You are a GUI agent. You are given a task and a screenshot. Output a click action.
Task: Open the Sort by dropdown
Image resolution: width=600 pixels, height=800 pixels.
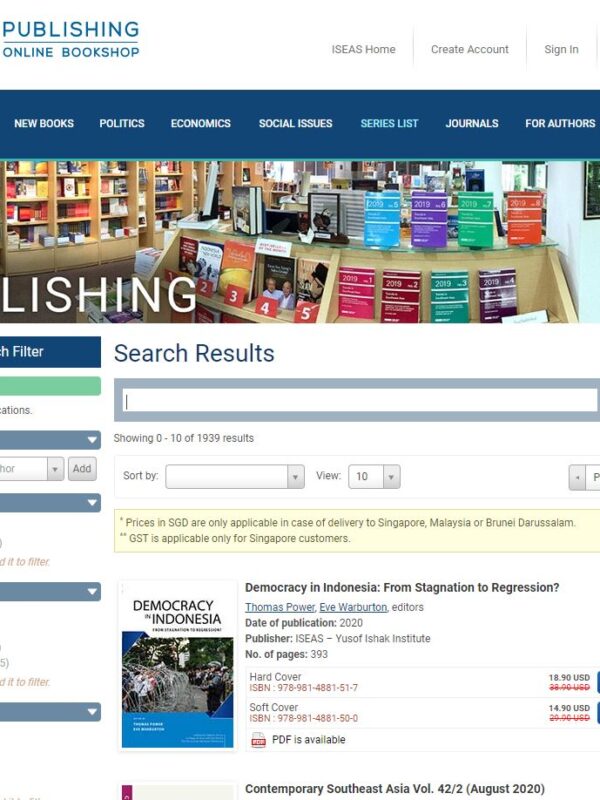pyautogui.click(x=235, y=477)
